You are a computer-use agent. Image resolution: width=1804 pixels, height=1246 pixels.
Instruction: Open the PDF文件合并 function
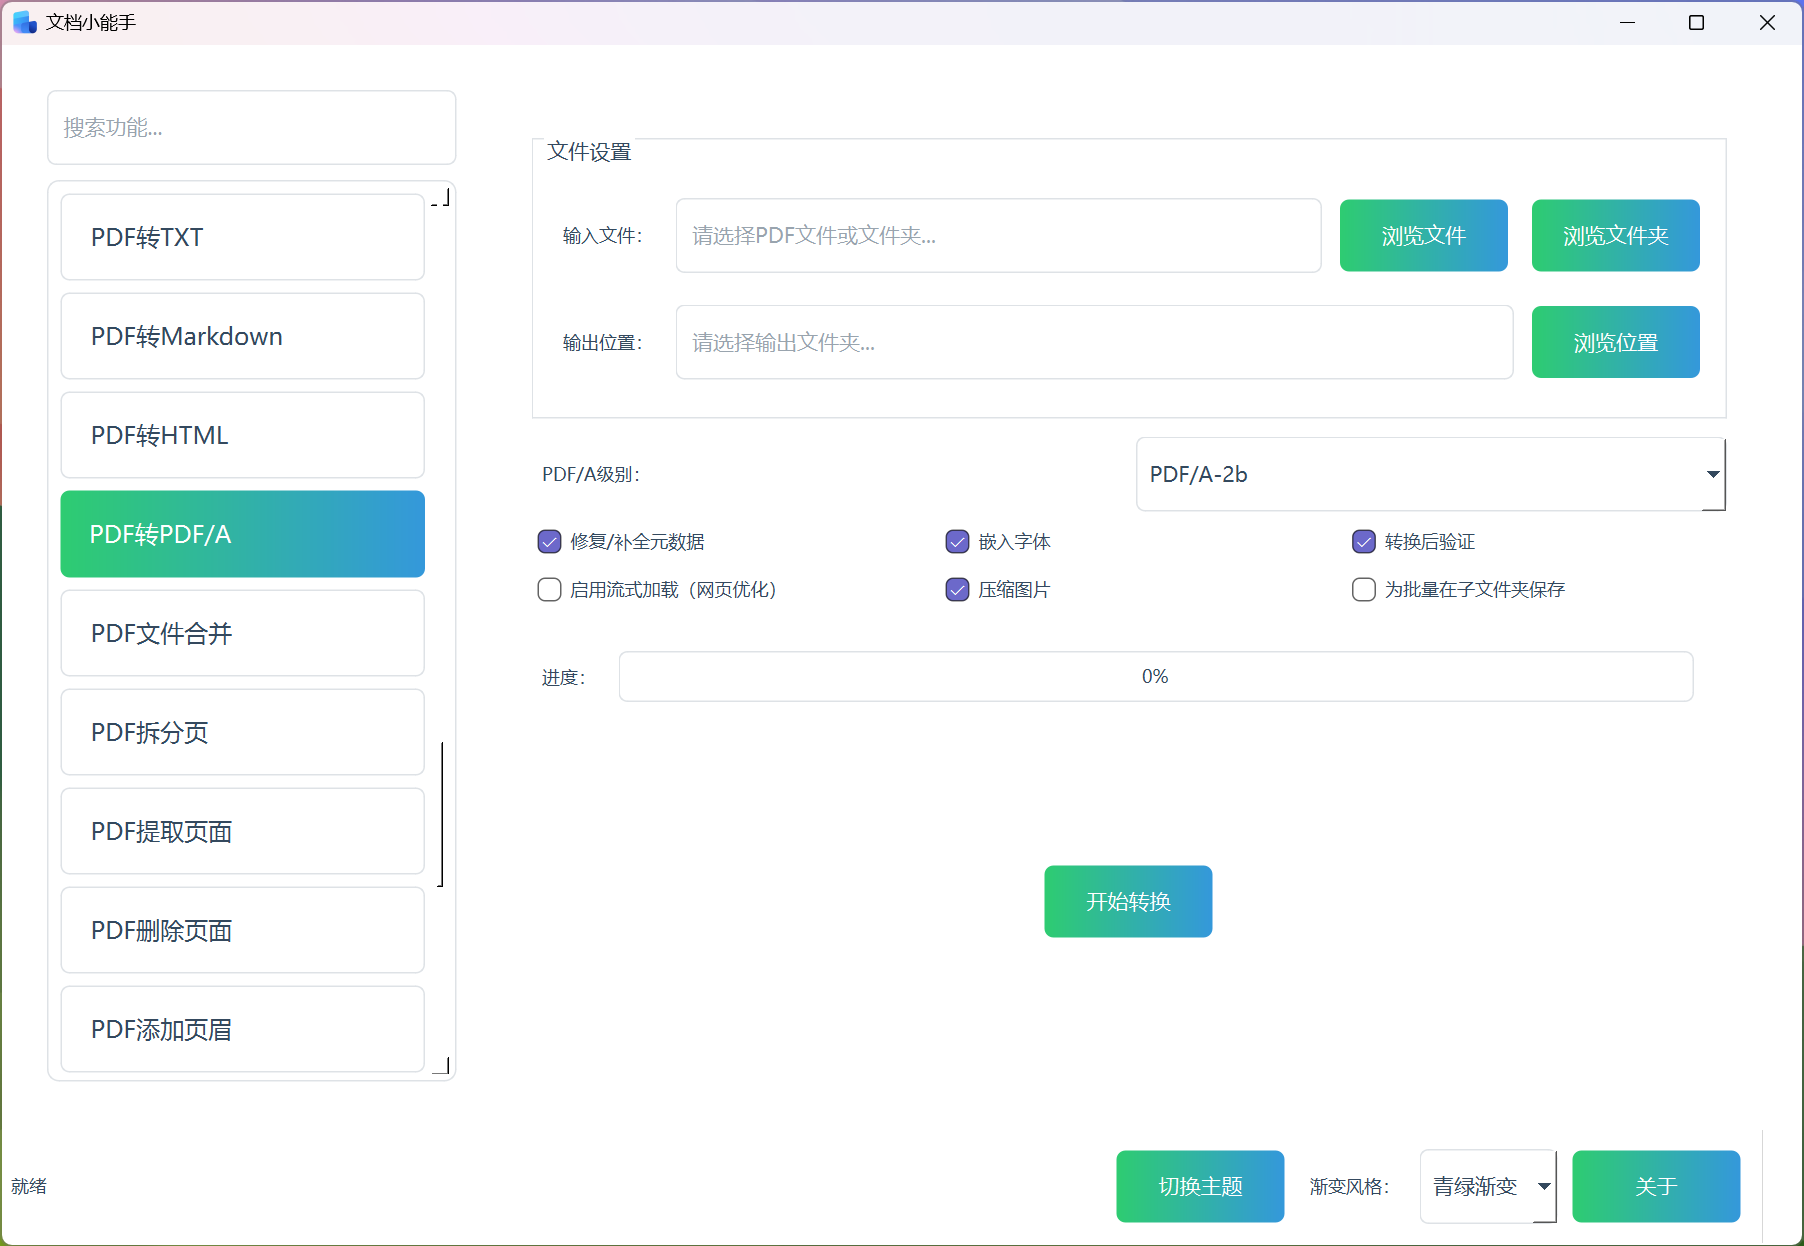coord(242,633)
